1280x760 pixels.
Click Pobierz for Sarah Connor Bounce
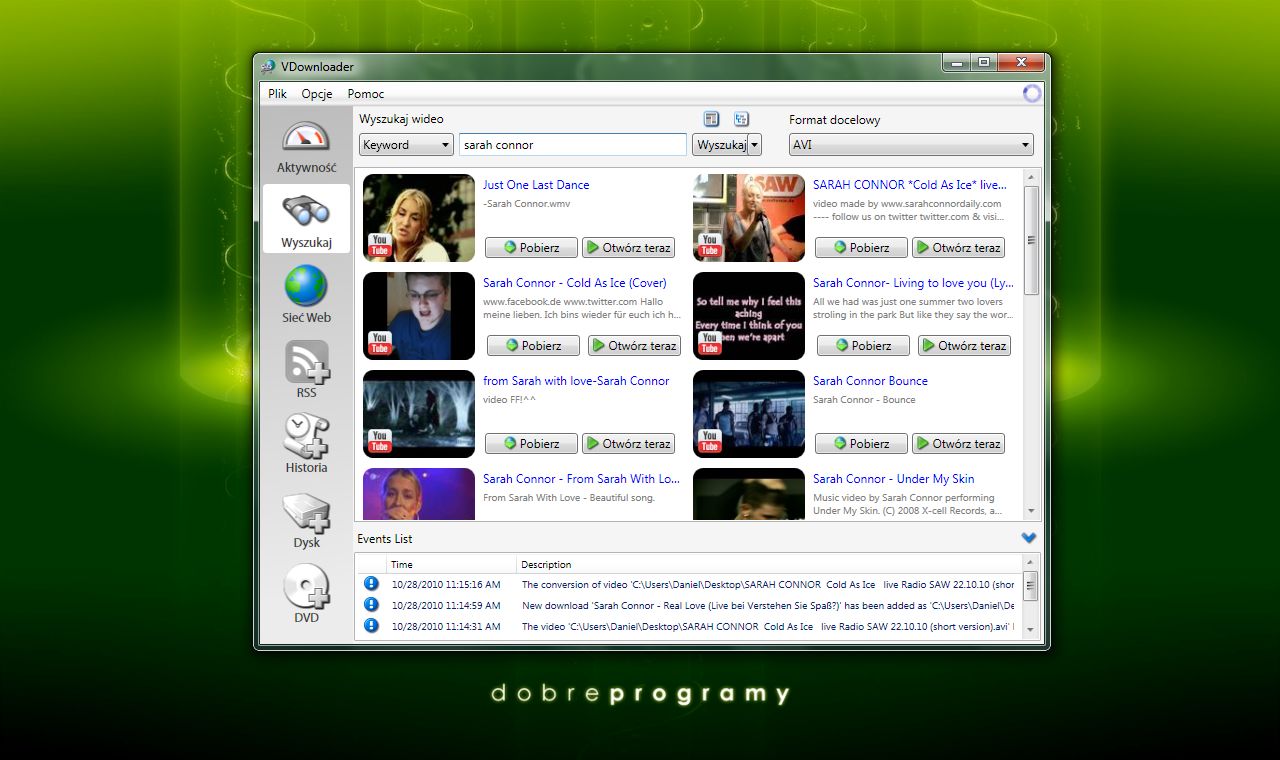(x=861, y=444)
